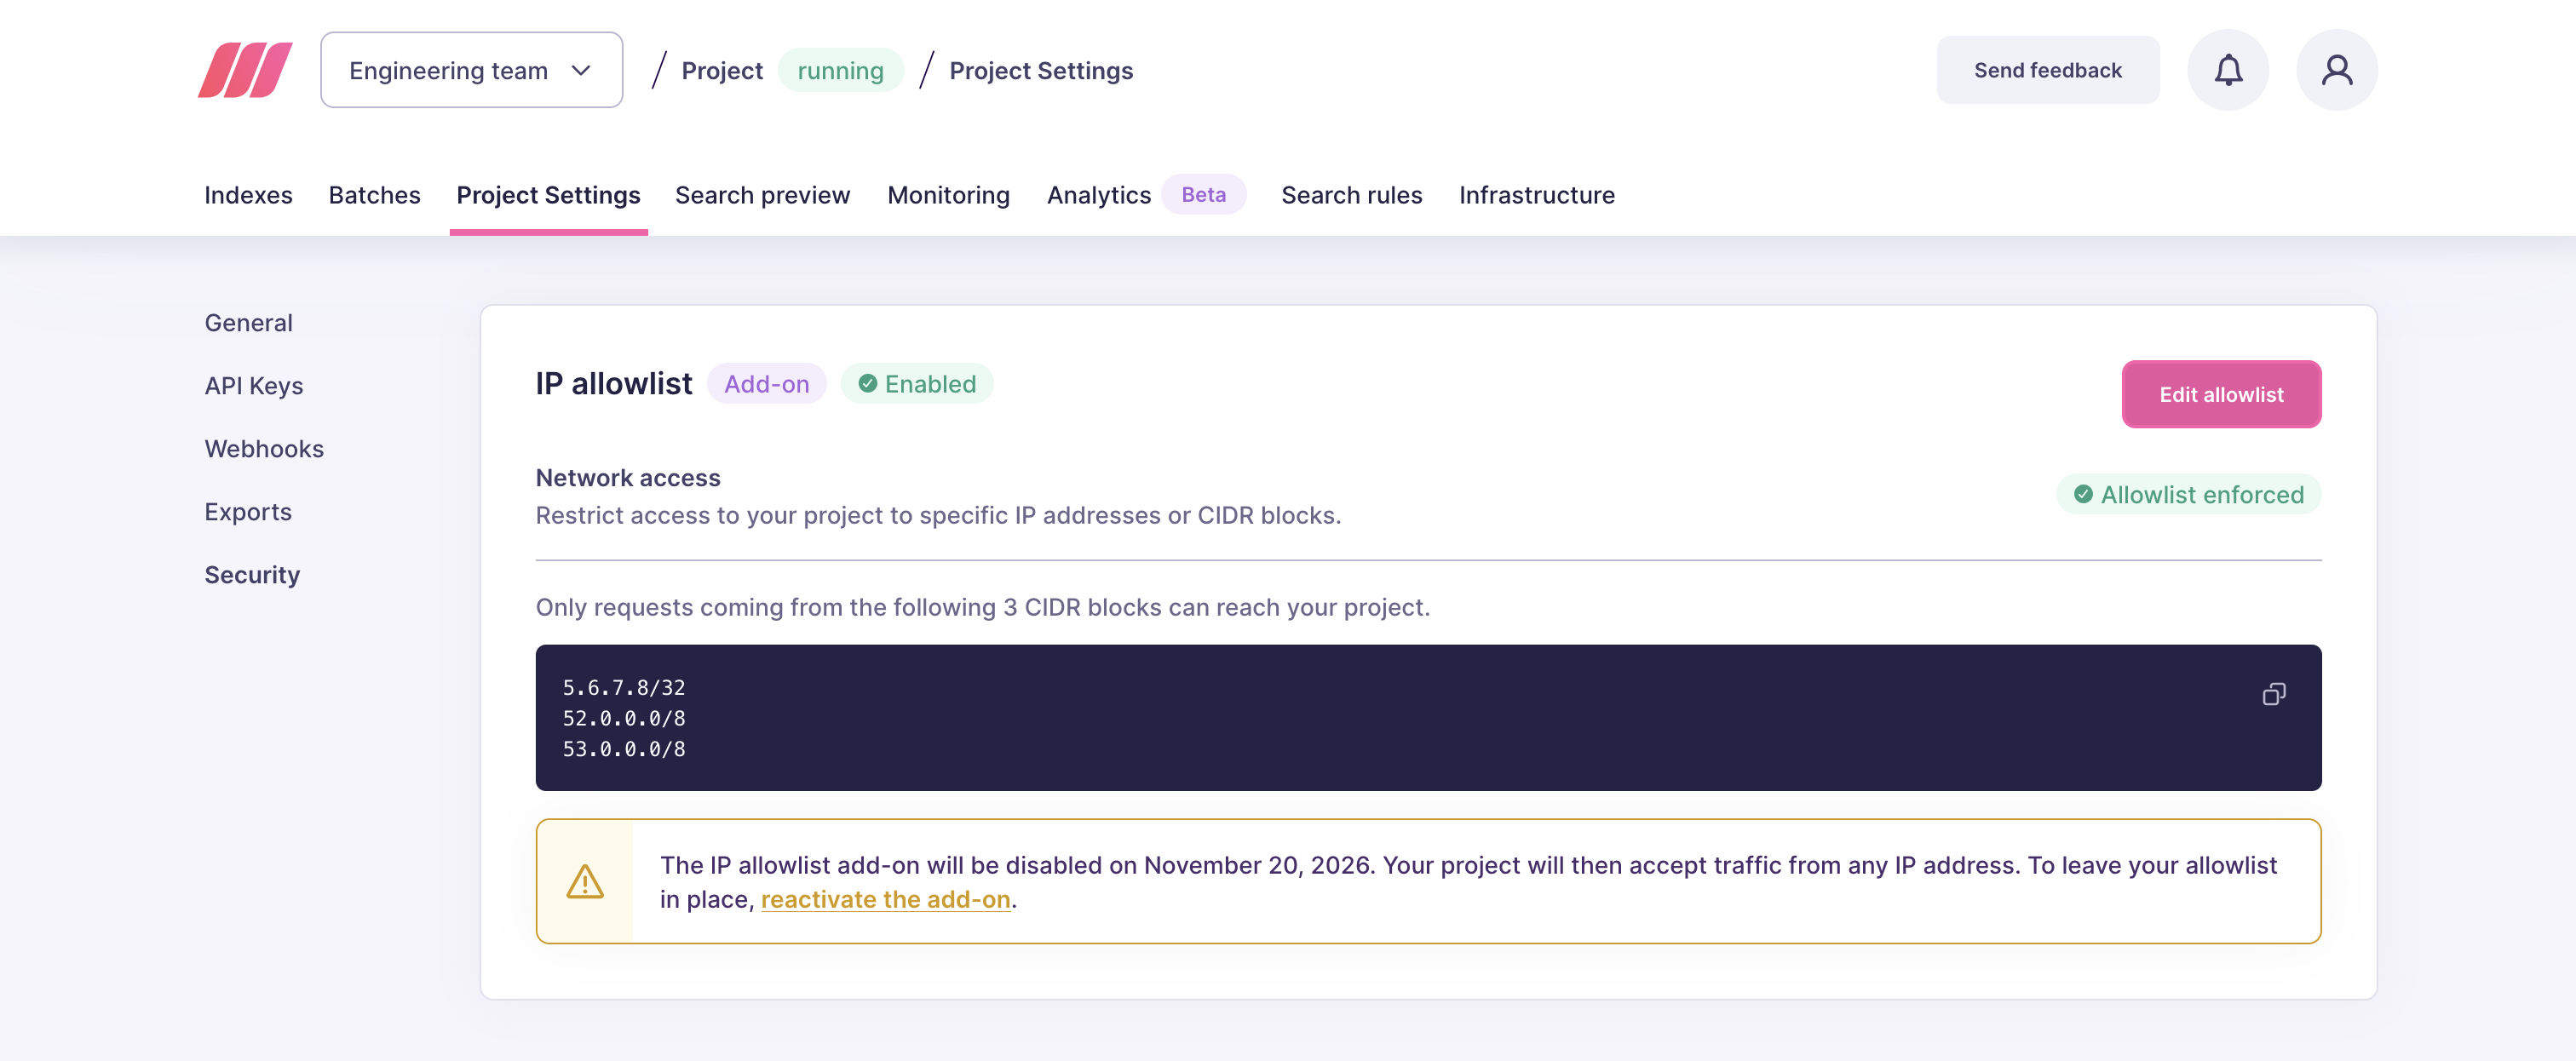Open the Analytics tab
This screenshot has height=1061, width=2576.
coord(1098,195)
